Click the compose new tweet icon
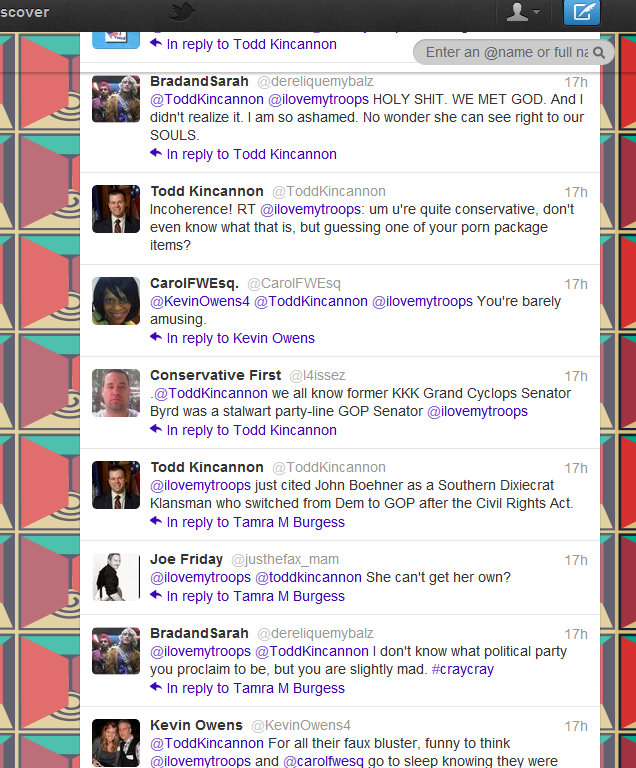This screenshot has width=636, height=768. pos(582,12)
